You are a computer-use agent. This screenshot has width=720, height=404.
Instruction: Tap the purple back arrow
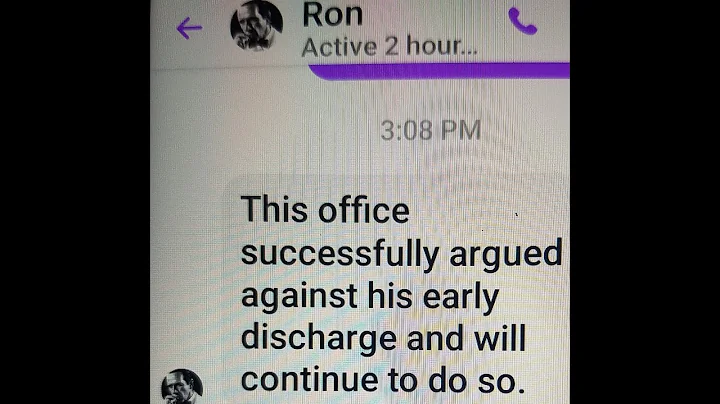coord(189,28)
